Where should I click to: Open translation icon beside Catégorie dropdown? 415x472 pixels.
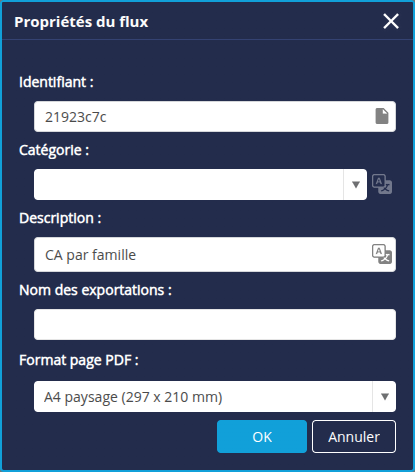click(x=382, y=184)
